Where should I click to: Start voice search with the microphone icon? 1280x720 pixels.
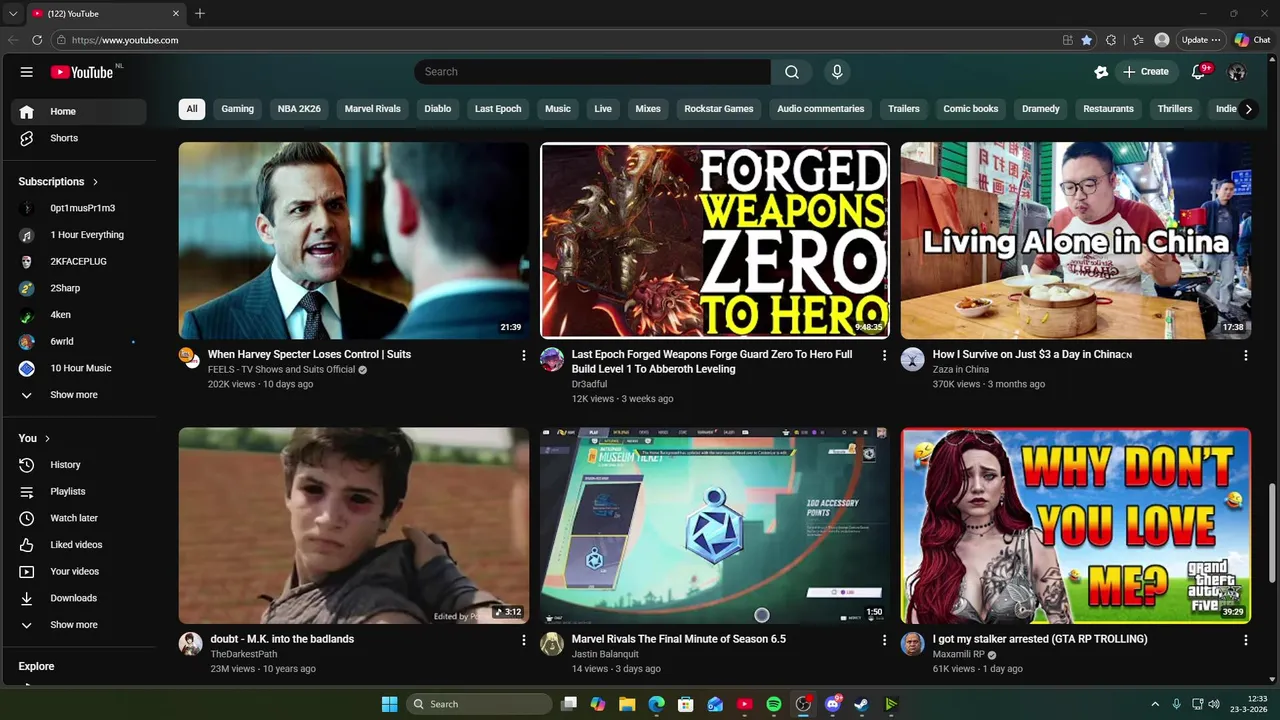837,72
